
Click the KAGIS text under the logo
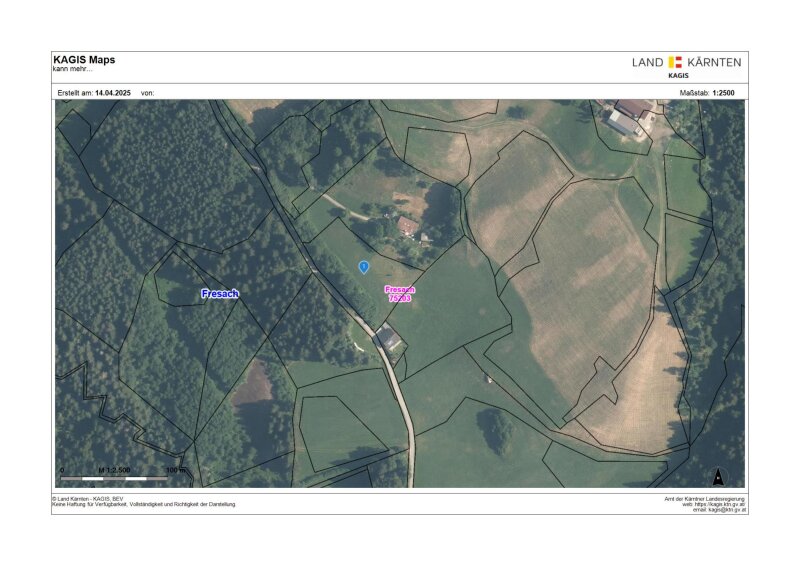(677, 75)
